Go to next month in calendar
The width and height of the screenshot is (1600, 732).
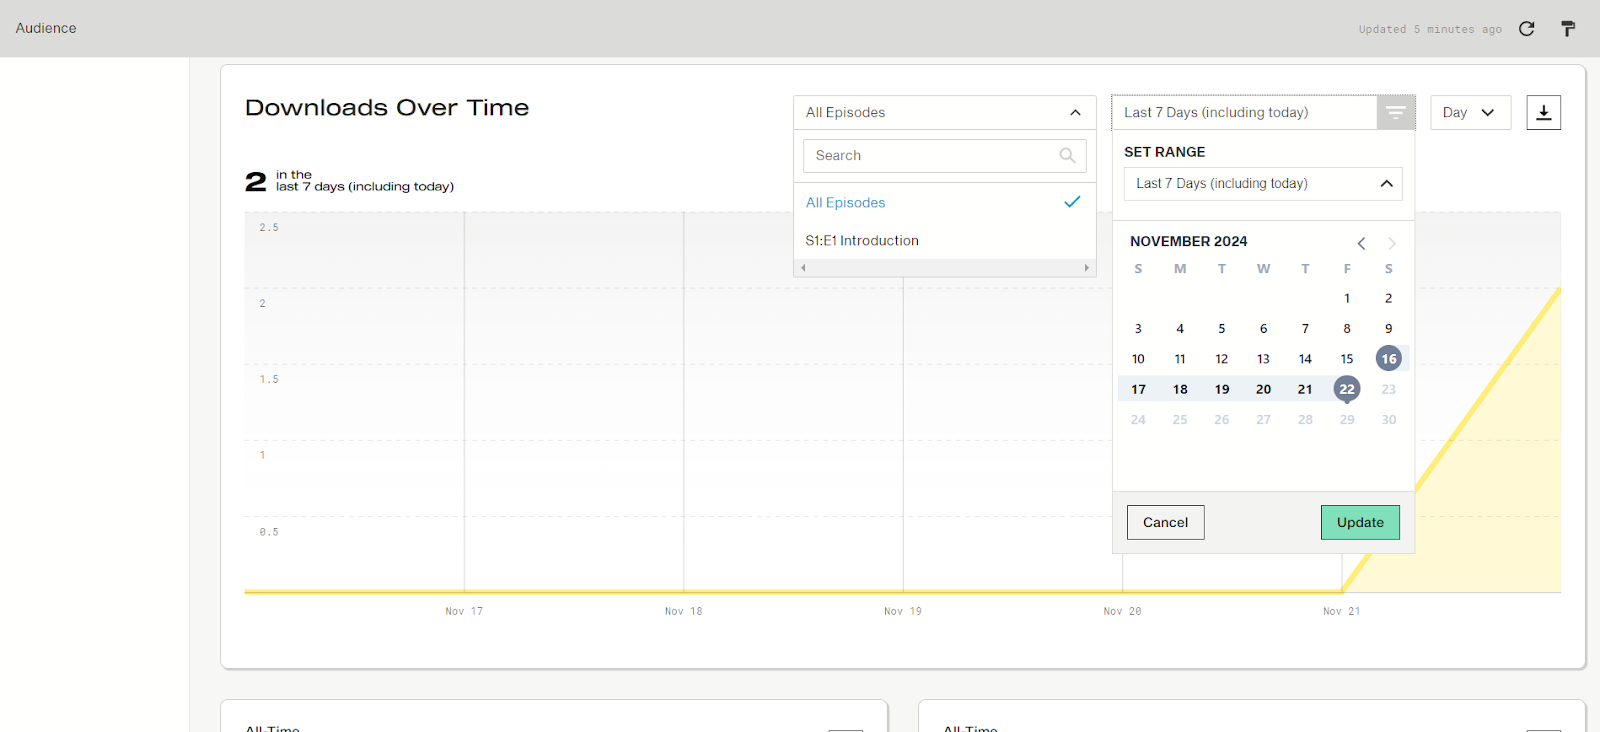(1391, 243)
